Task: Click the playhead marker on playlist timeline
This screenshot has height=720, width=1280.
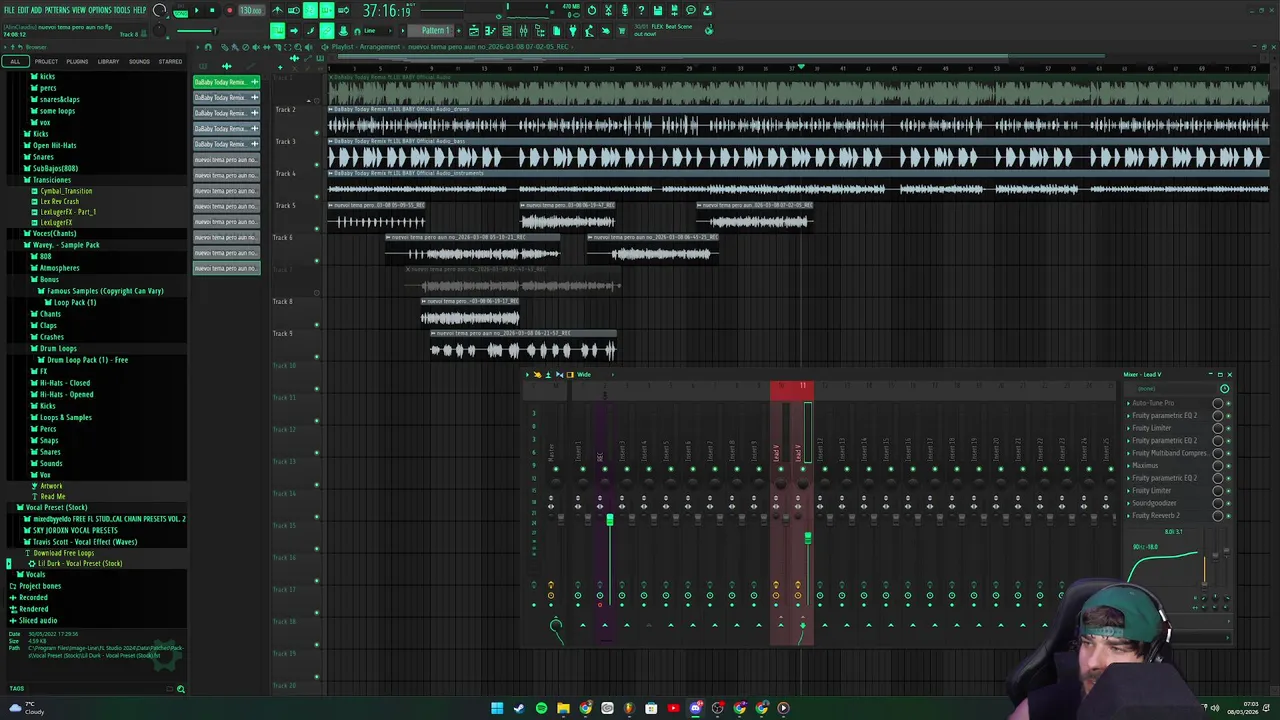Action: 801,67
